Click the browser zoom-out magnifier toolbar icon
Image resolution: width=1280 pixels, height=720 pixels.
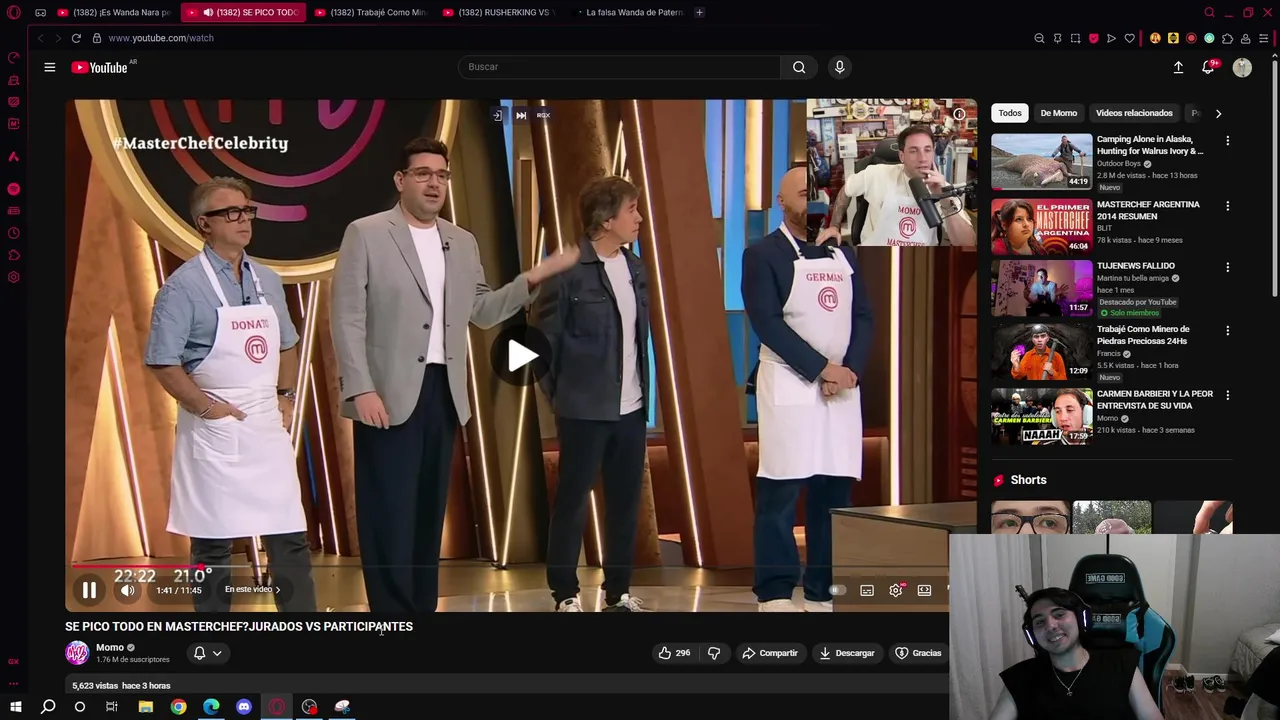(1039, 38)
